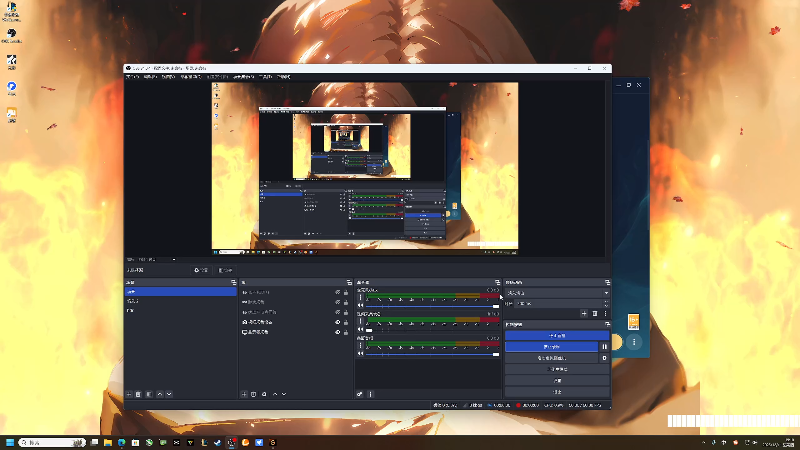This screenshot has width=800, height=450.
Task: Undock the Scene Transitions panel via pop-out icon
Action: pyautogui.click(x=607, y=283)
